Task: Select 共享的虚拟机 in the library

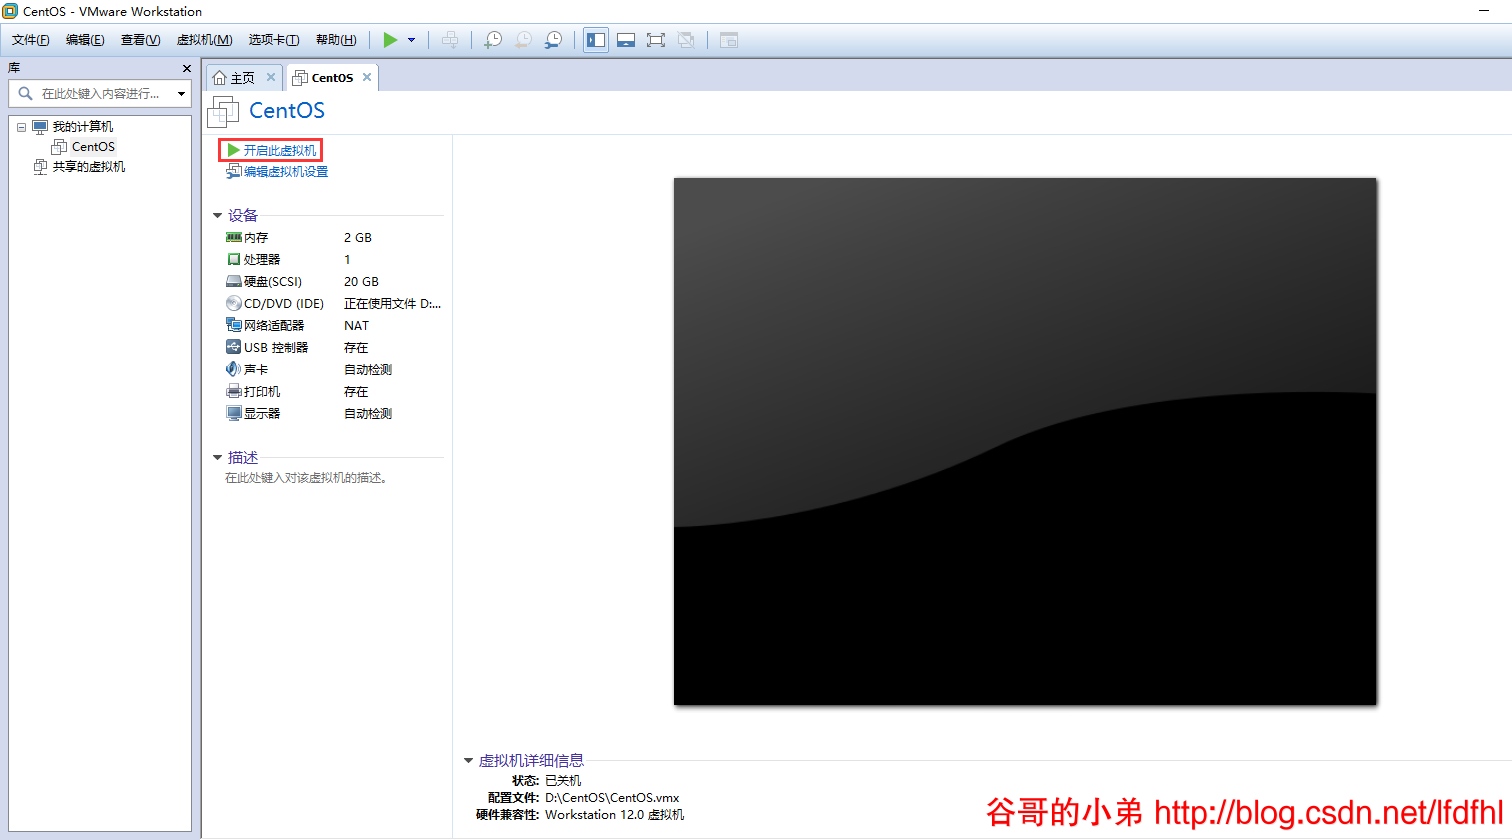Action: (88, 167)
